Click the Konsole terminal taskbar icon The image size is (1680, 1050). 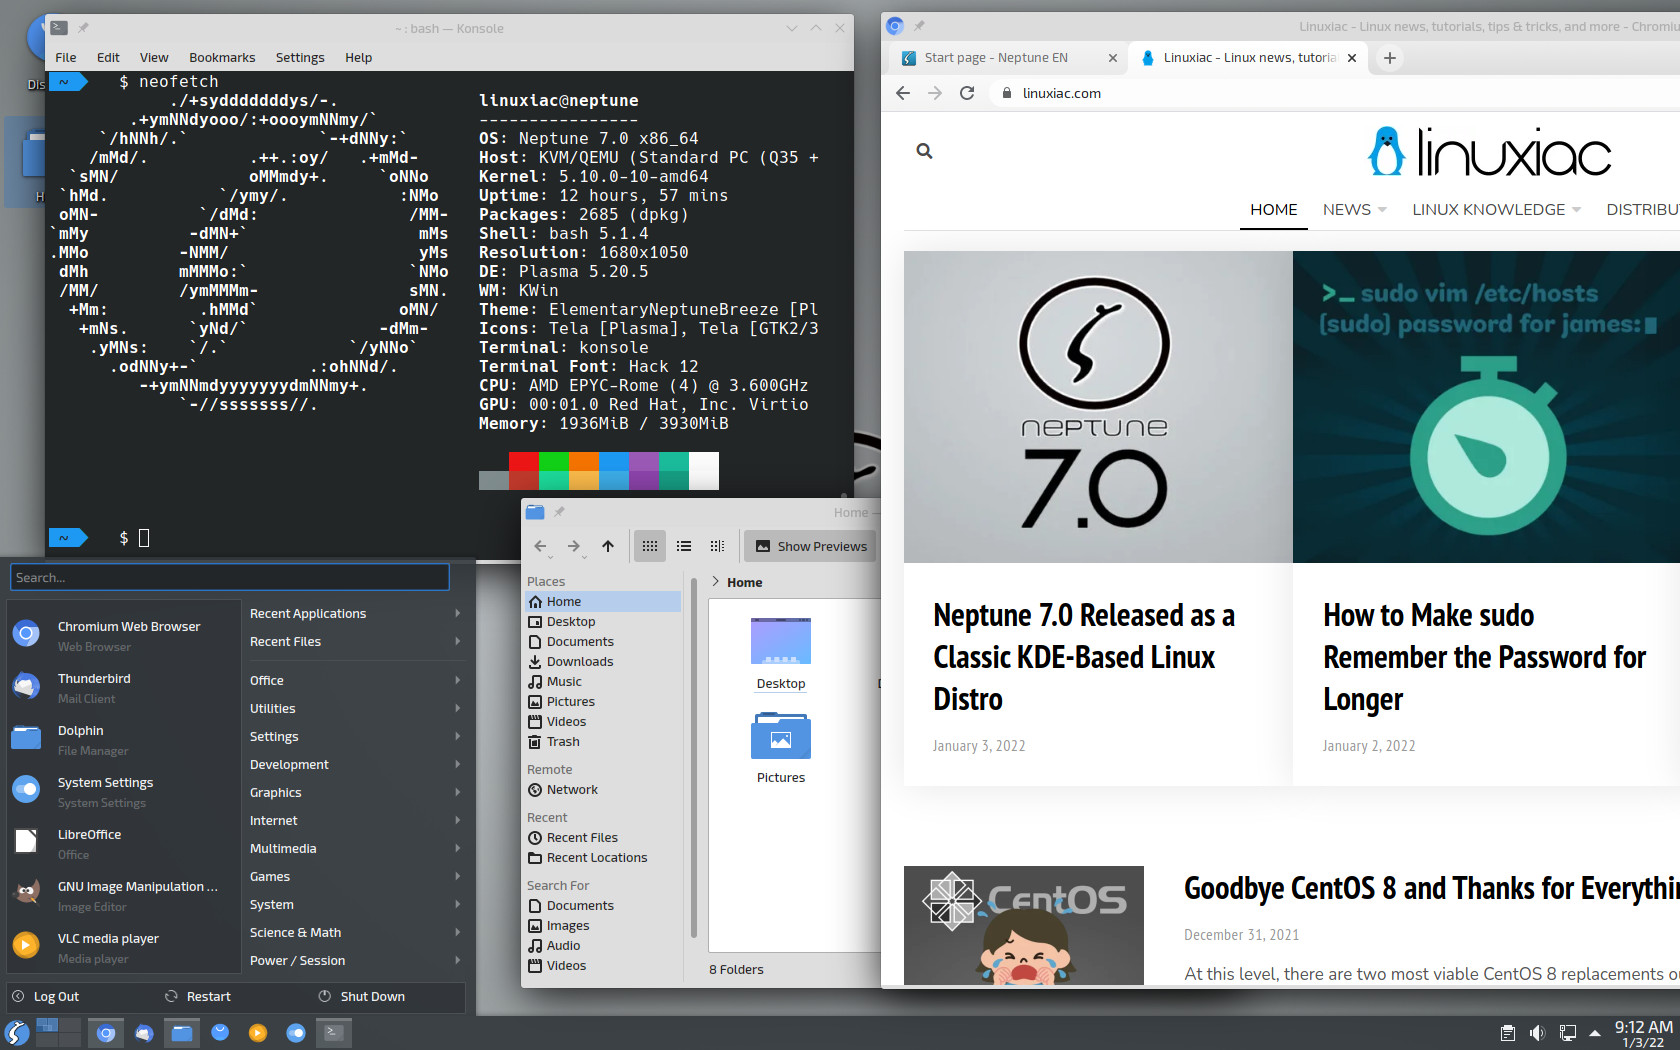334,1033
